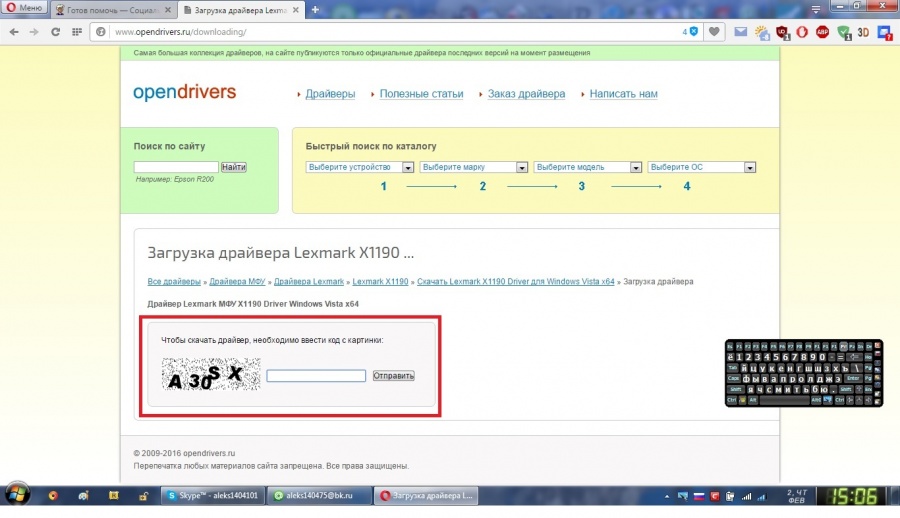This screenshot has height=518, width=900.
Task: Click the Caps key on the on-screen keyboard
Action: (x=734, y=378)
